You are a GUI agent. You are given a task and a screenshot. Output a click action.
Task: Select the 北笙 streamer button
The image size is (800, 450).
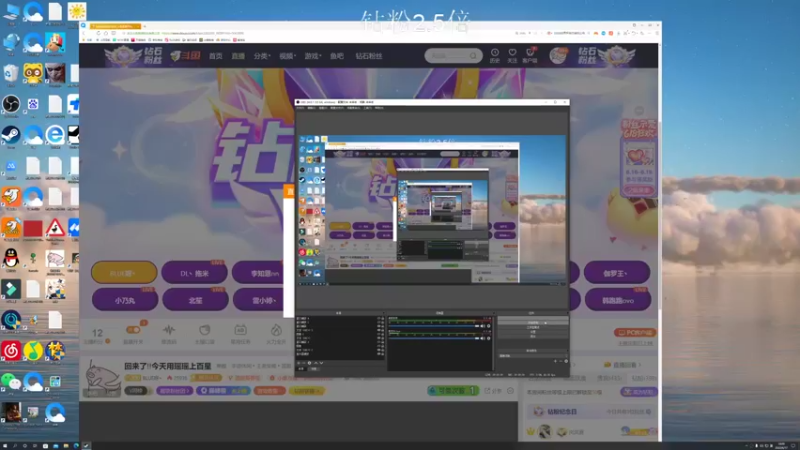click(195, 300)
